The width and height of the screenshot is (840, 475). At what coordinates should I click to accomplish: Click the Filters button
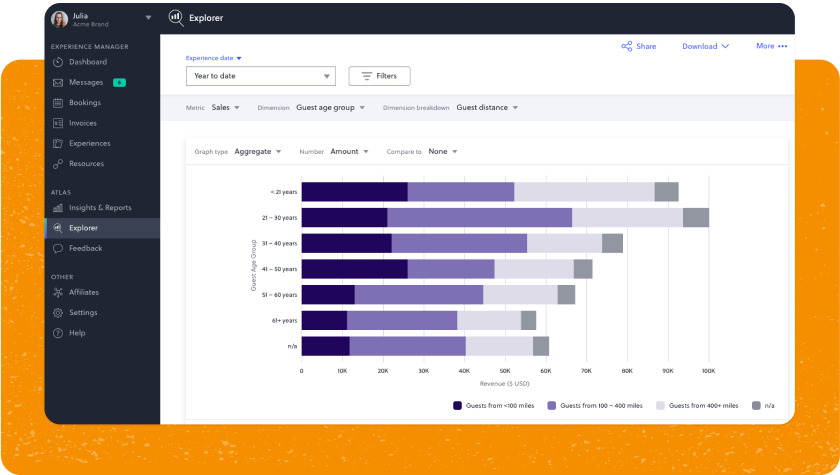pyautogui.click(x=379, y=76)
